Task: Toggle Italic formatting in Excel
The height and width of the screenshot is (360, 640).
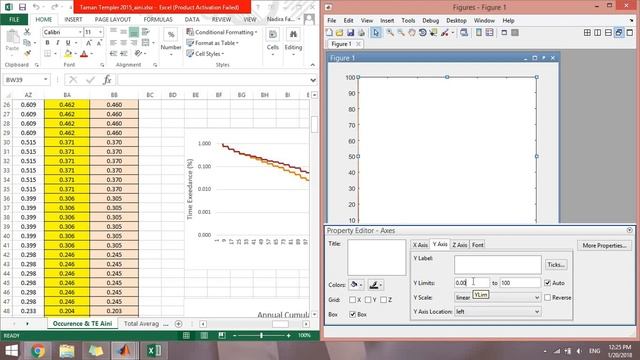Action: [x=58, y=43]
